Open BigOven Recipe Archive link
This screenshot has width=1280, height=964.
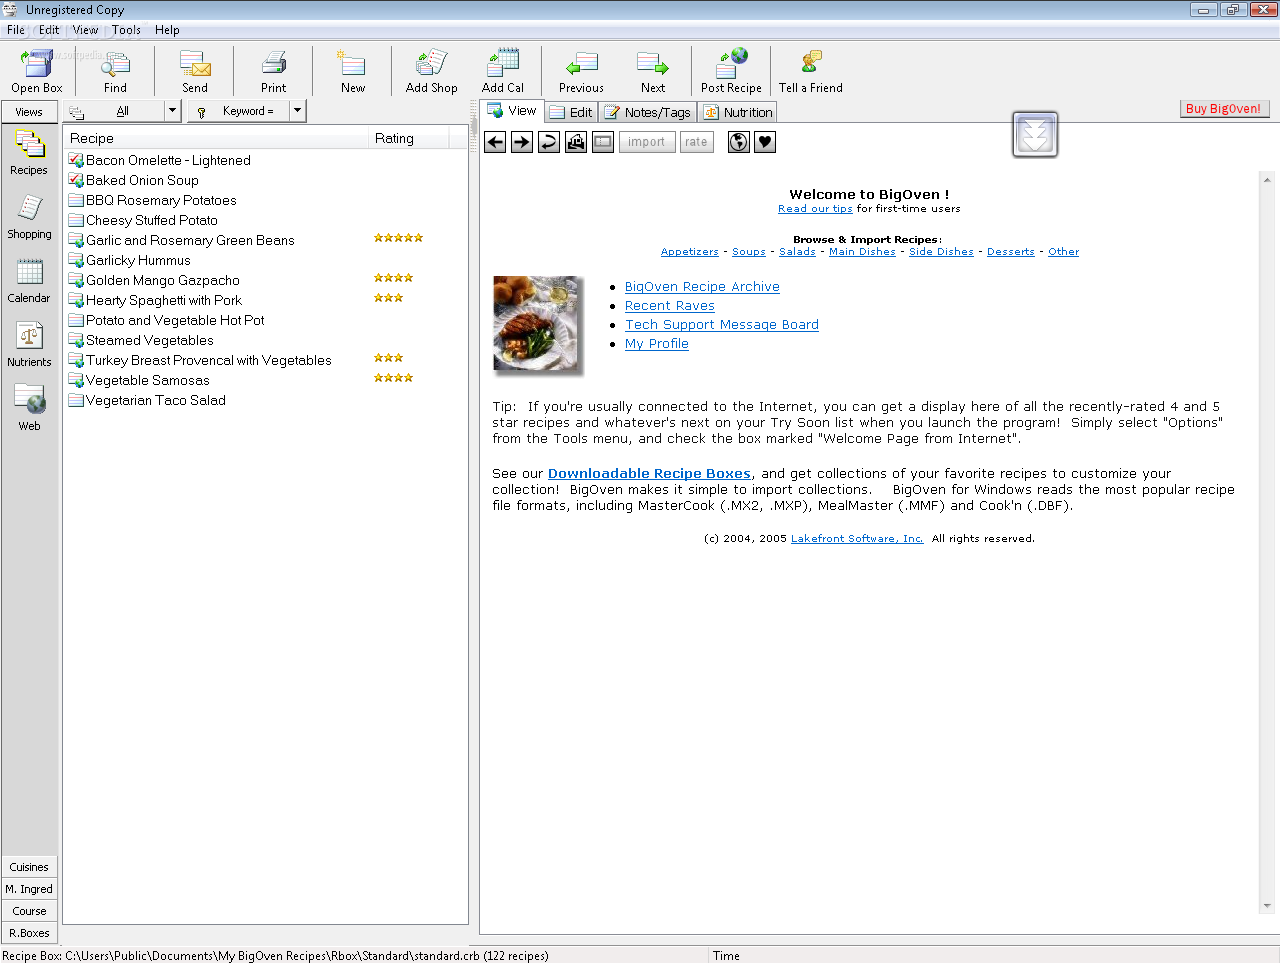pos(702,287)
